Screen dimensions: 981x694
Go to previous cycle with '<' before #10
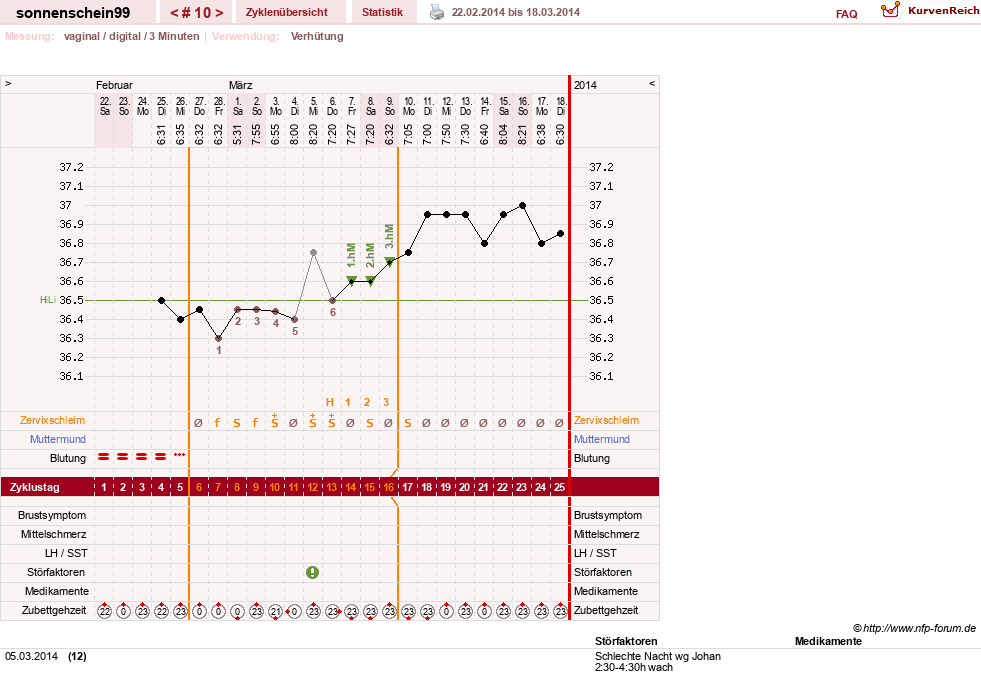(x=175, y=13)
